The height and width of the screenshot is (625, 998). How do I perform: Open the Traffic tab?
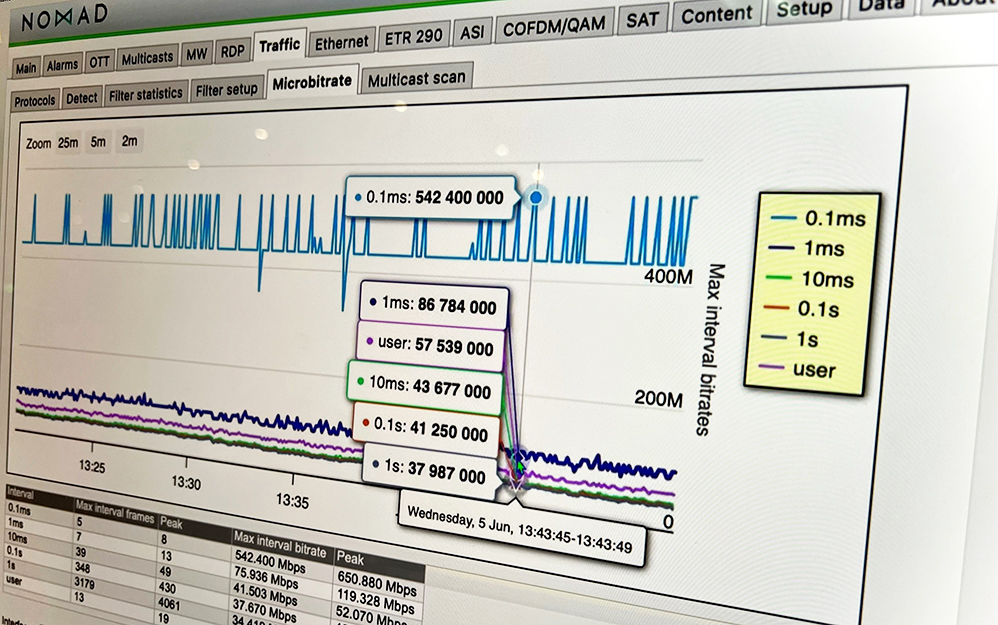point(279,46)
